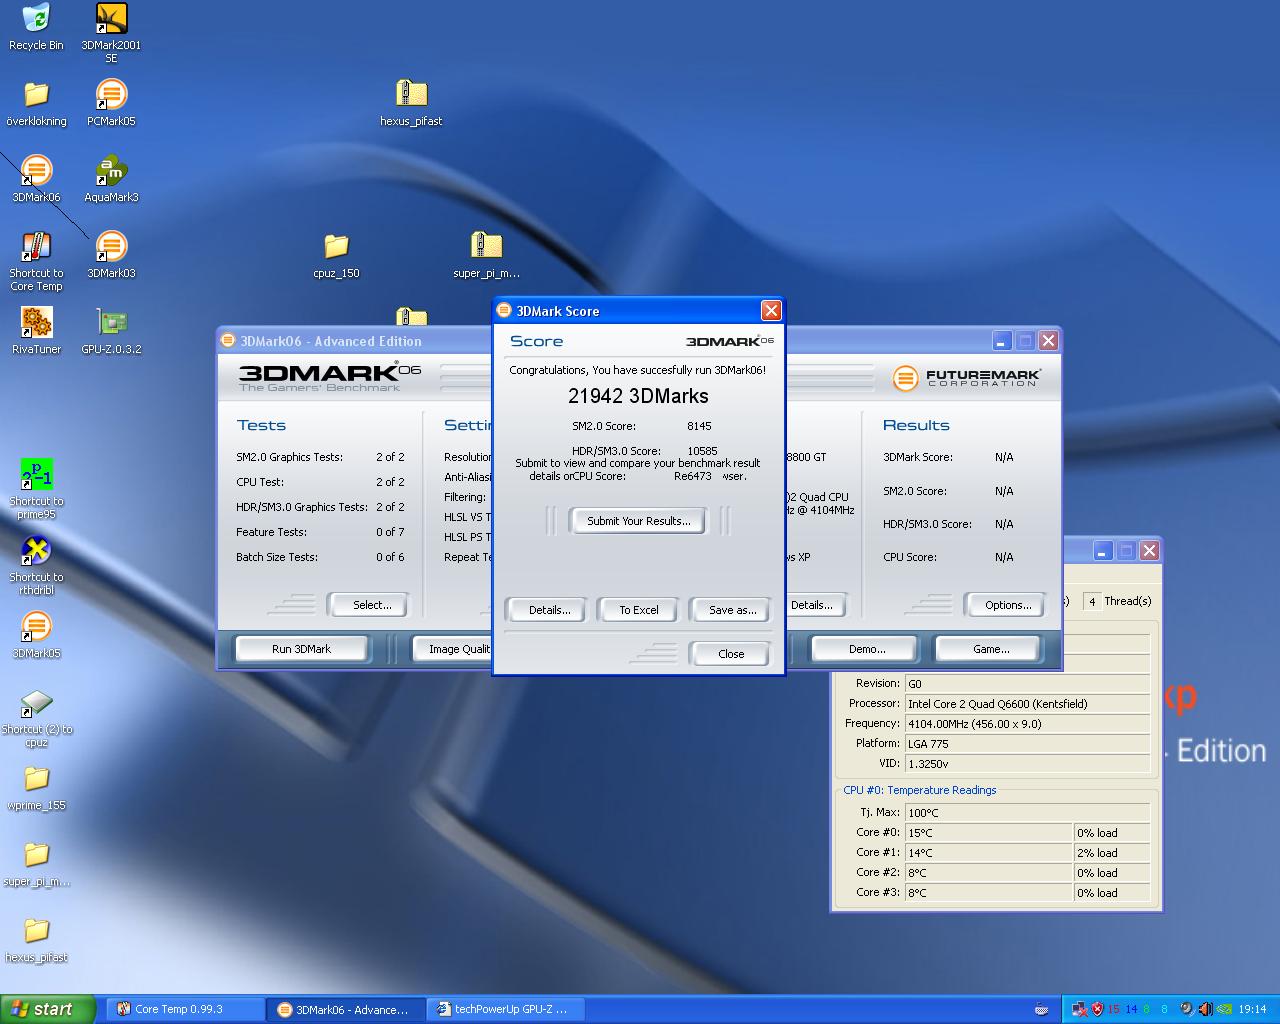Click Details button in System panel of 3DMark06
The width and height of the screenshot is (1280, 1024).
tap(814, 605)
